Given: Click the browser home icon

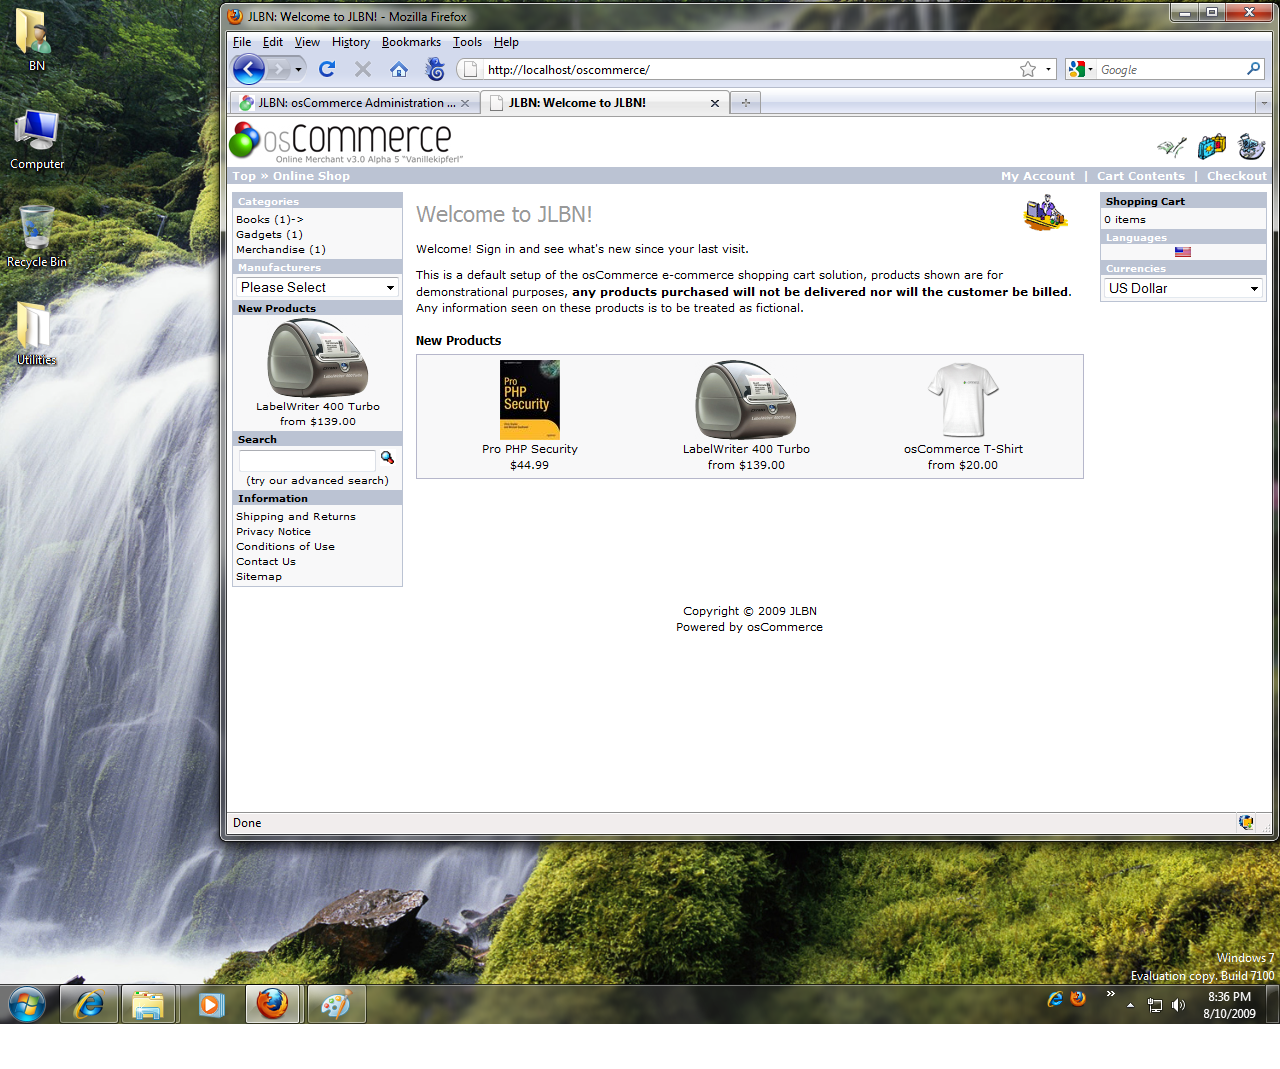Looking at the screenshot, I should click(398, 69).
